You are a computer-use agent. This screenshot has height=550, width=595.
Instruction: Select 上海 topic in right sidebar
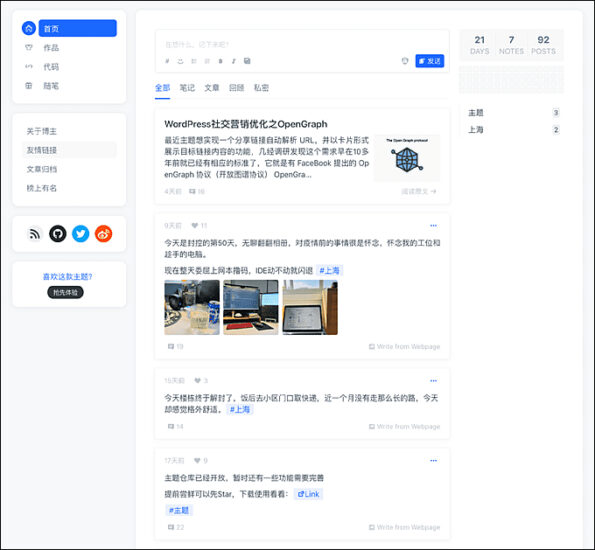(513, 130)
